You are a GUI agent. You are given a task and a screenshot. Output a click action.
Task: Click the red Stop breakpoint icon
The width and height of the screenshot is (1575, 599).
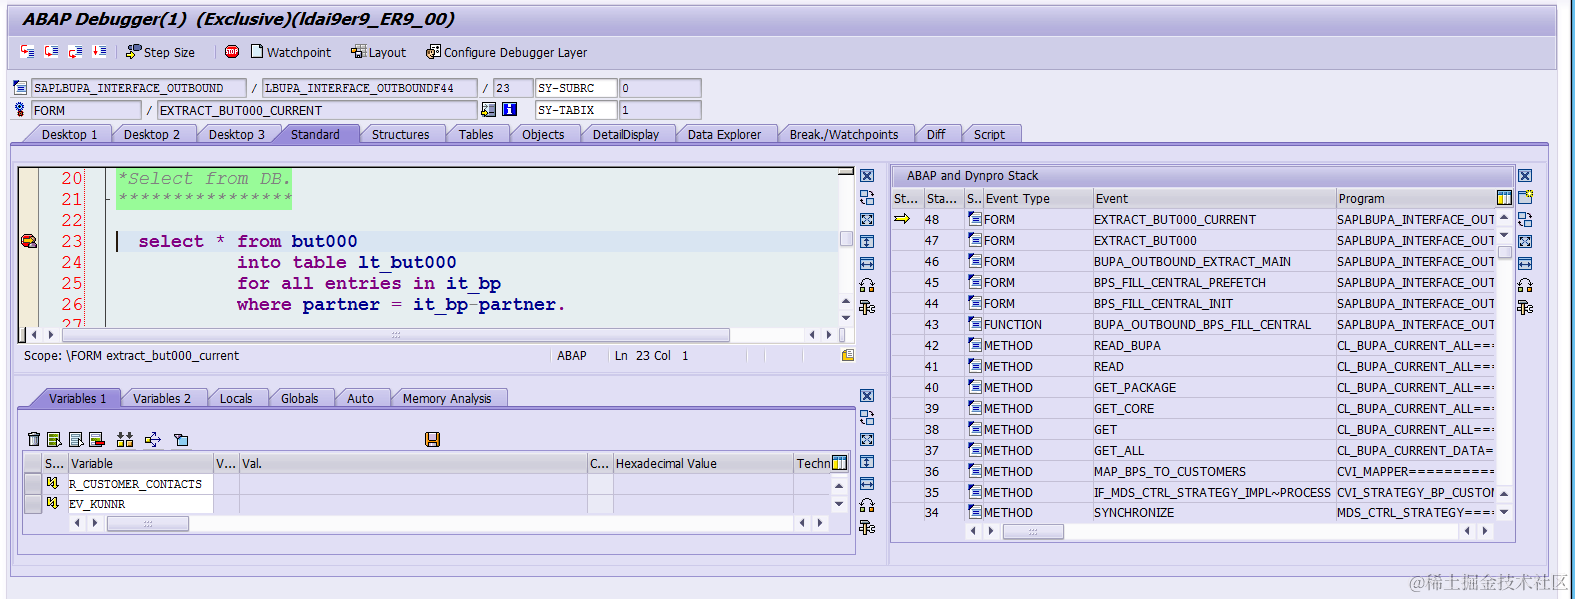tap(232, 51)
